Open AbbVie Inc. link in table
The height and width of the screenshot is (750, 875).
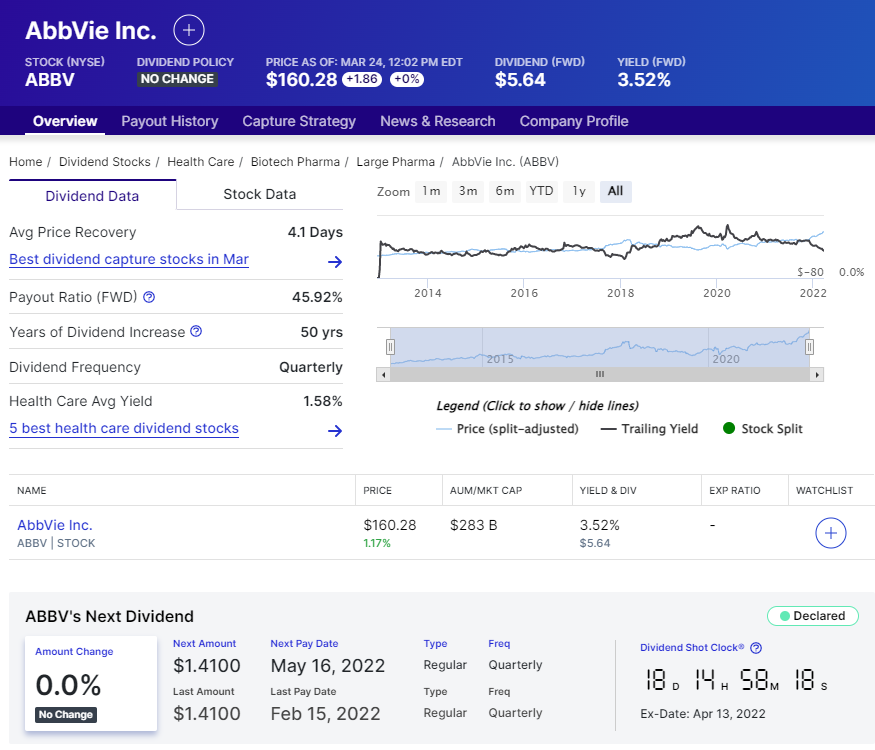[x=55, y=525]
